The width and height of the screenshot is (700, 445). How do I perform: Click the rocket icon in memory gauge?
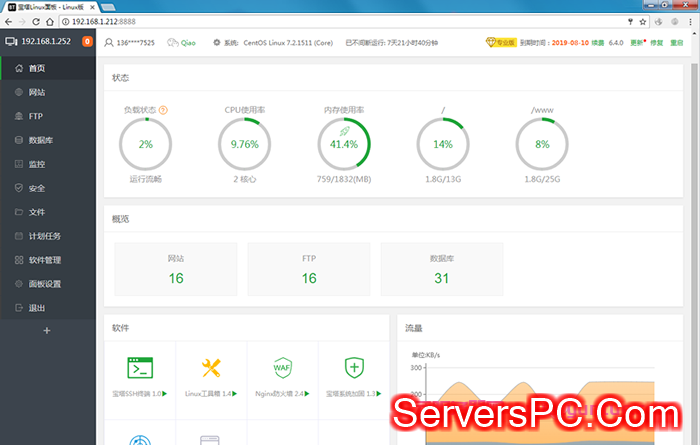coord(344,130)
